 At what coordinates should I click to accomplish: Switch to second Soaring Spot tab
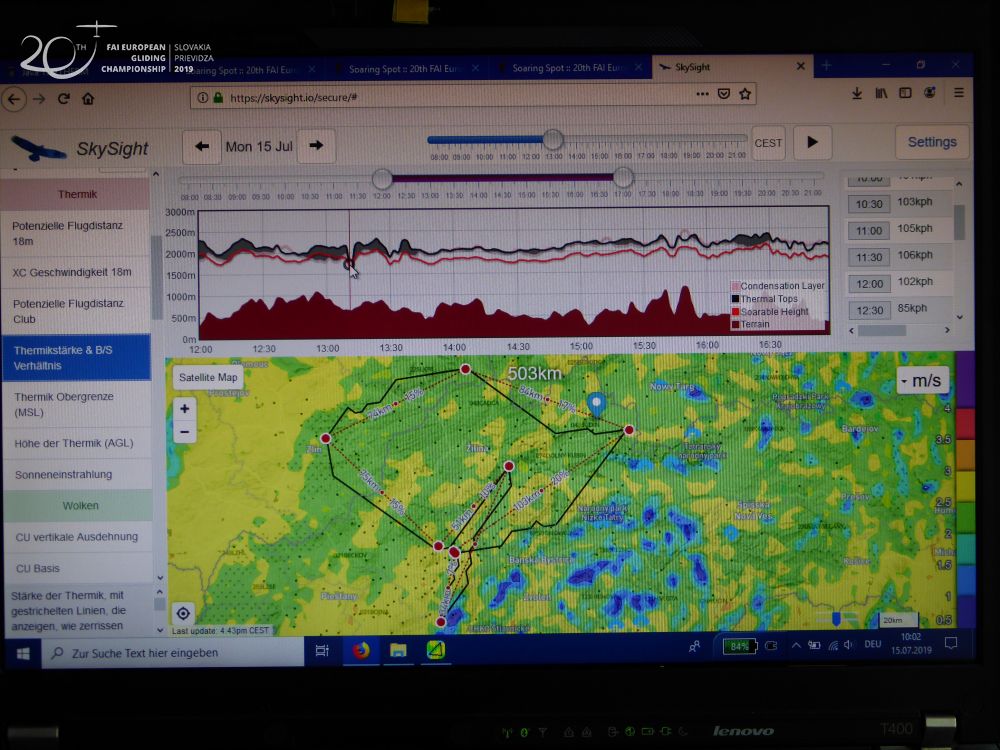point(406,68)
